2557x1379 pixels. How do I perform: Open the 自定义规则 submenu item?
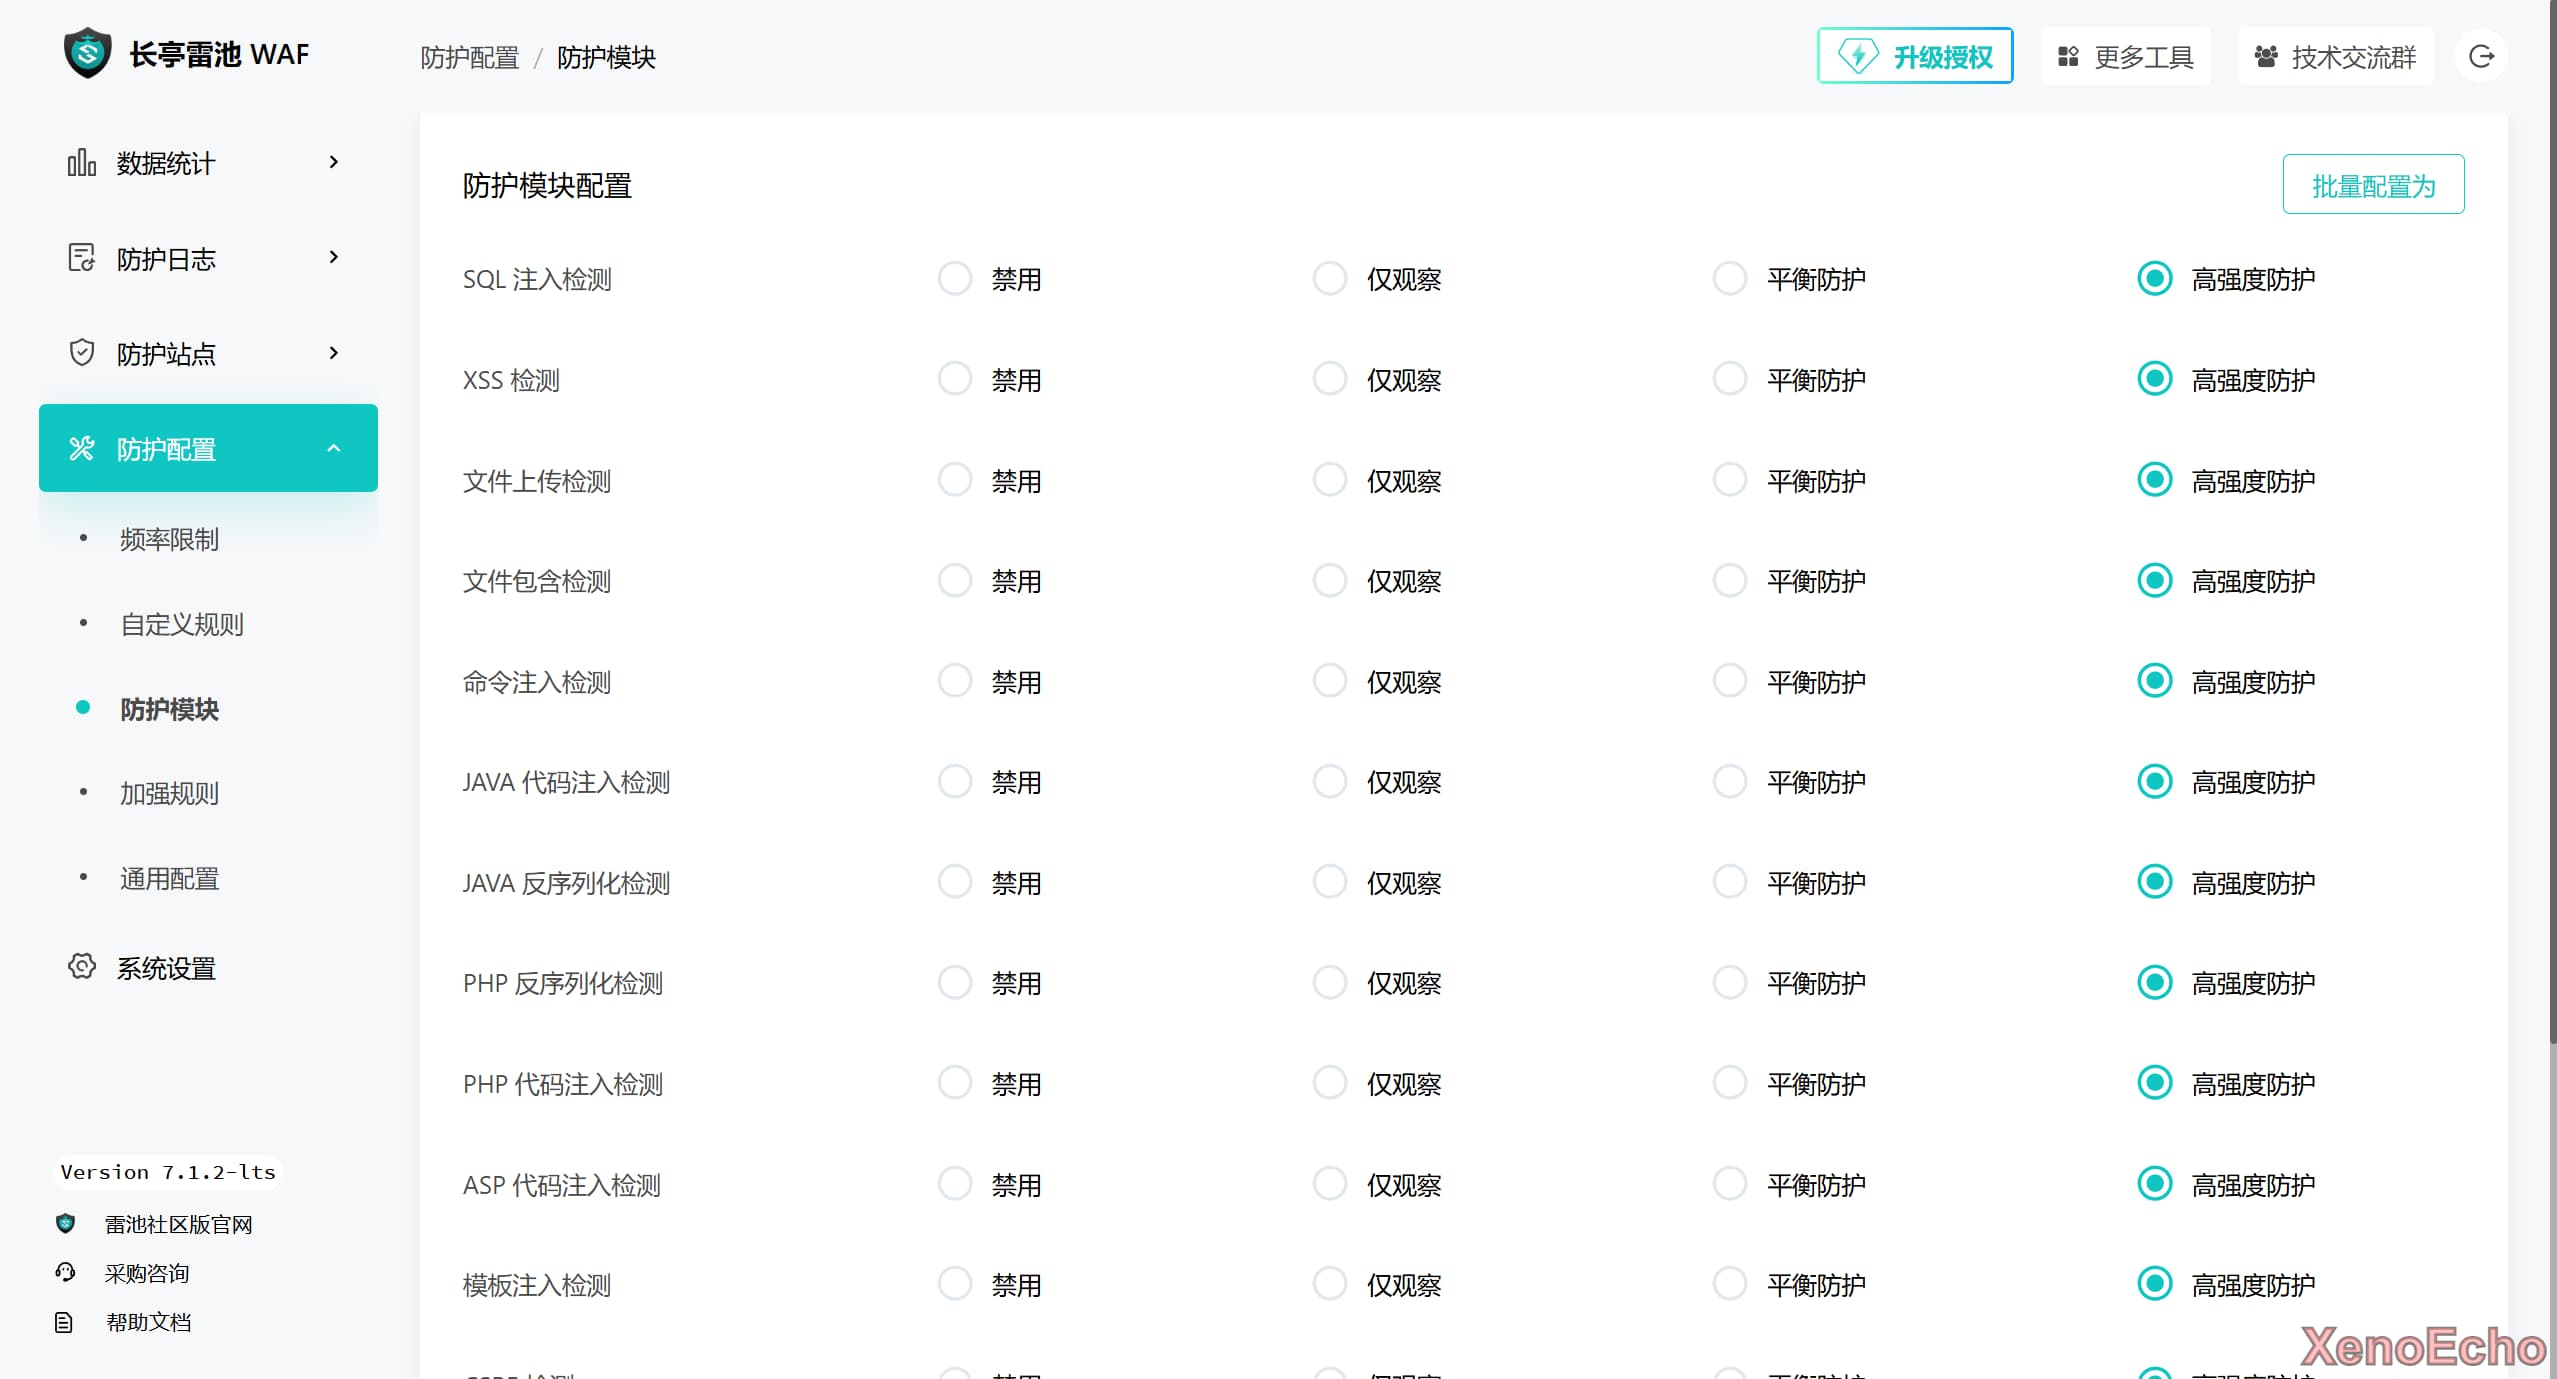(181, 624)
